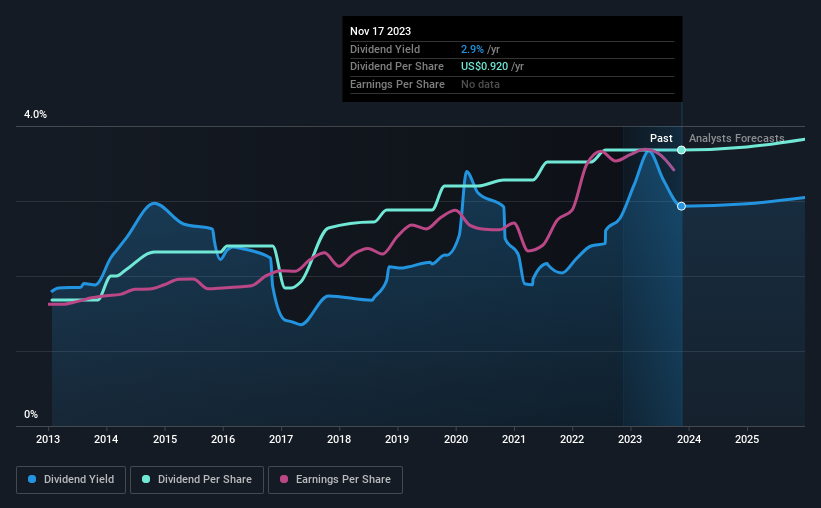Viewport: 821px width, 508px height.
Task: Click the 2023 x-axis label
Action: tap(630, 439)
